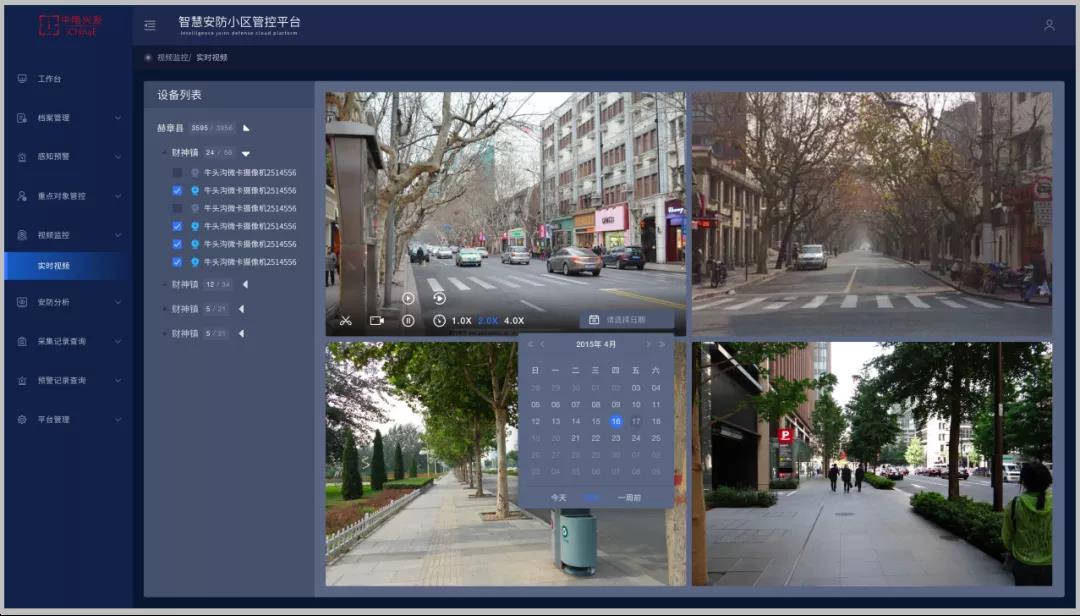The height and width of the screenshot is (616, 1080).
Task: Click the calendar icon in date field
Action: click(594, 320)
